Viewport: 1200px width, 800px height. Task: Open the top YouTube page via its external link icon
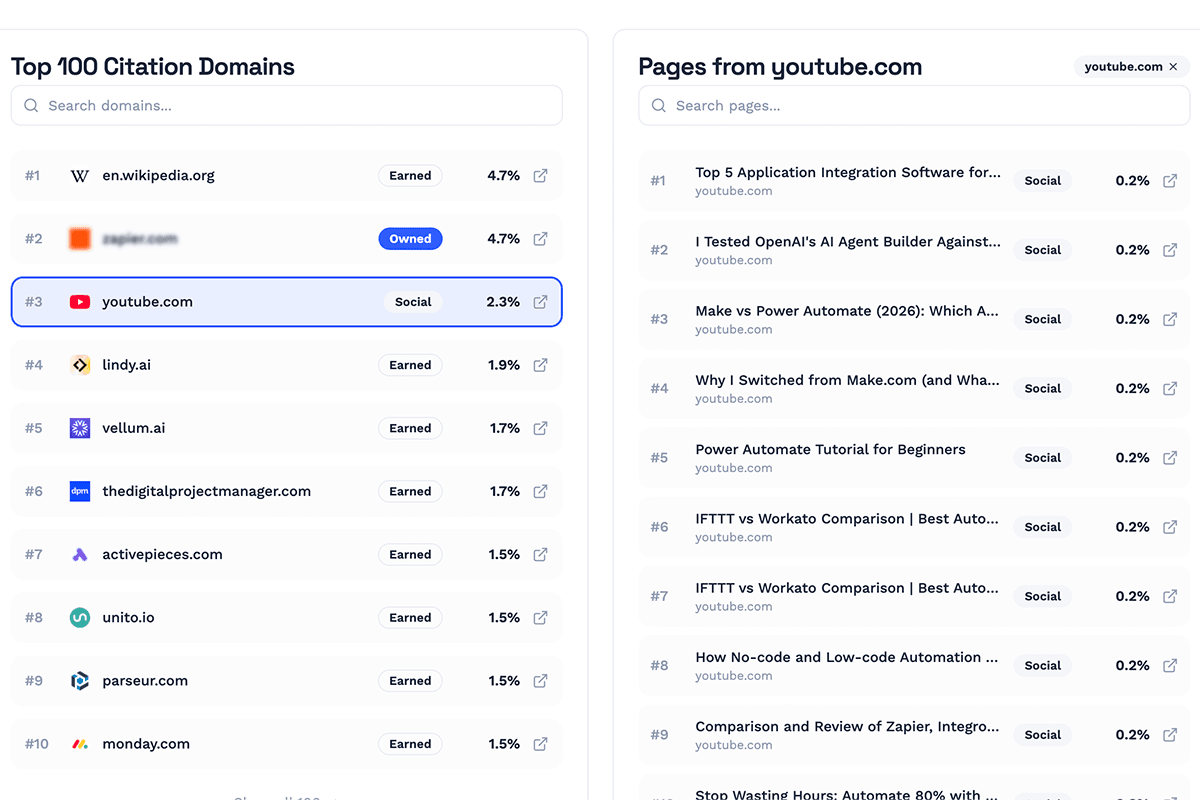click(x=1170, y=180)
